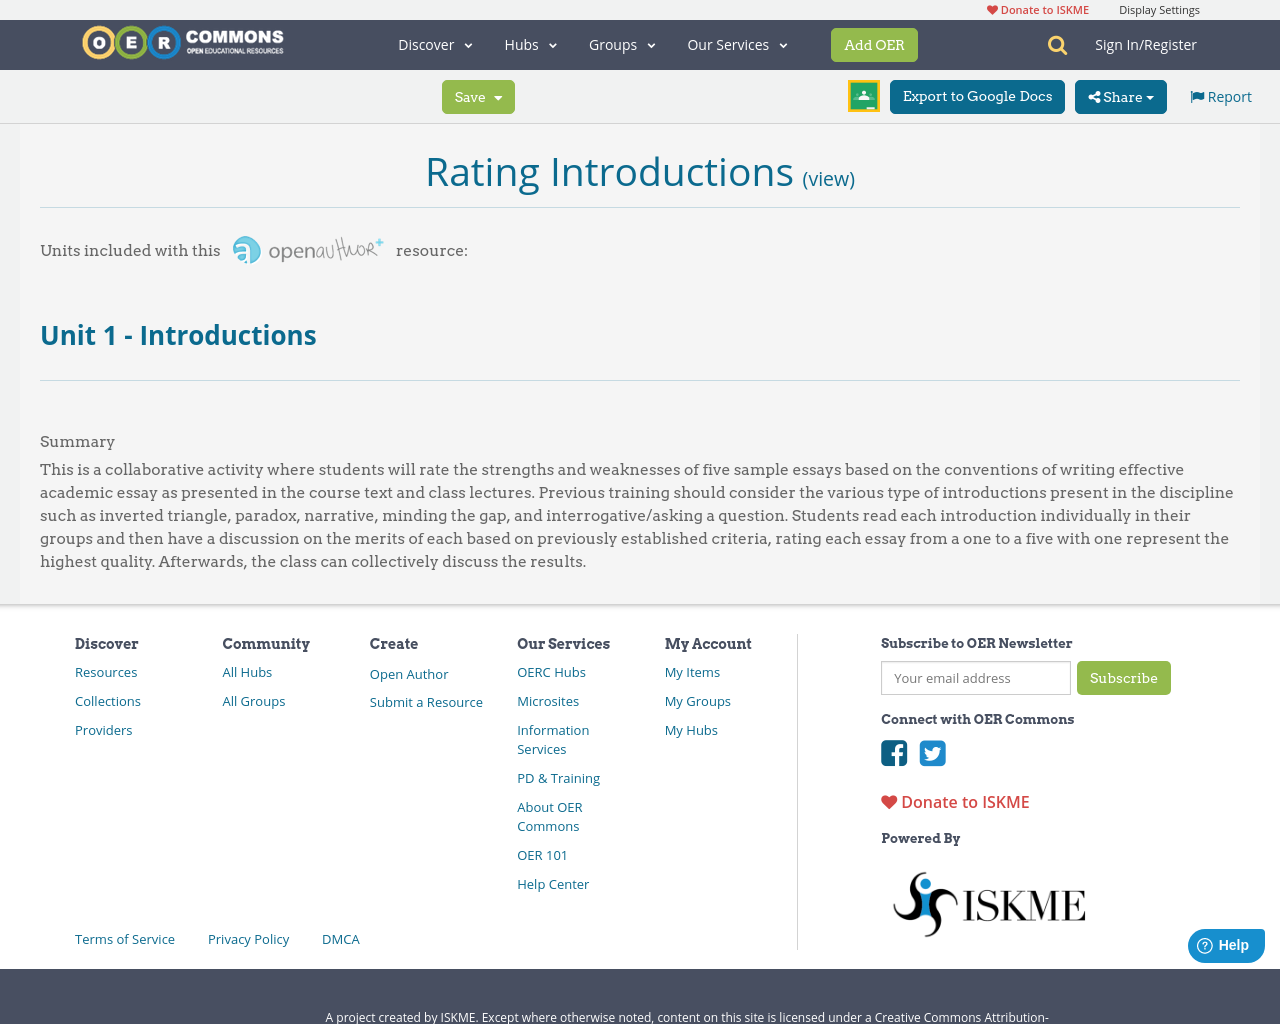Click the email address input field

tap(975, 677)
